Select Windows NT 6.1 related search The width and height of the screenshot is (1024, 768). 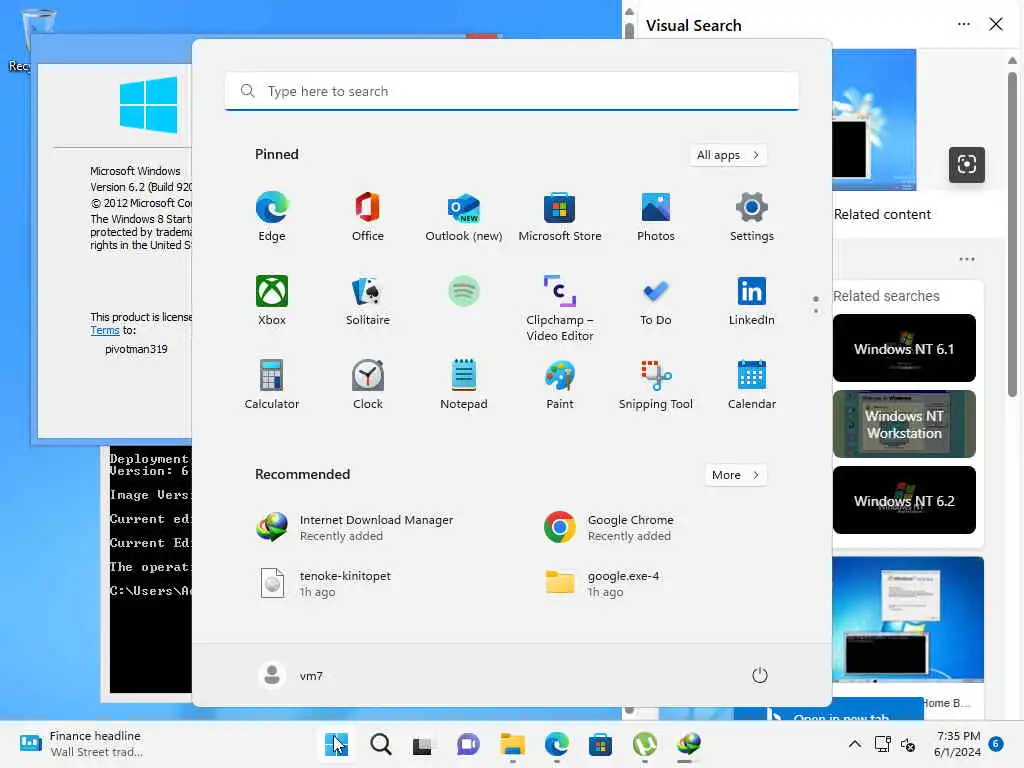tap(904, 348)
